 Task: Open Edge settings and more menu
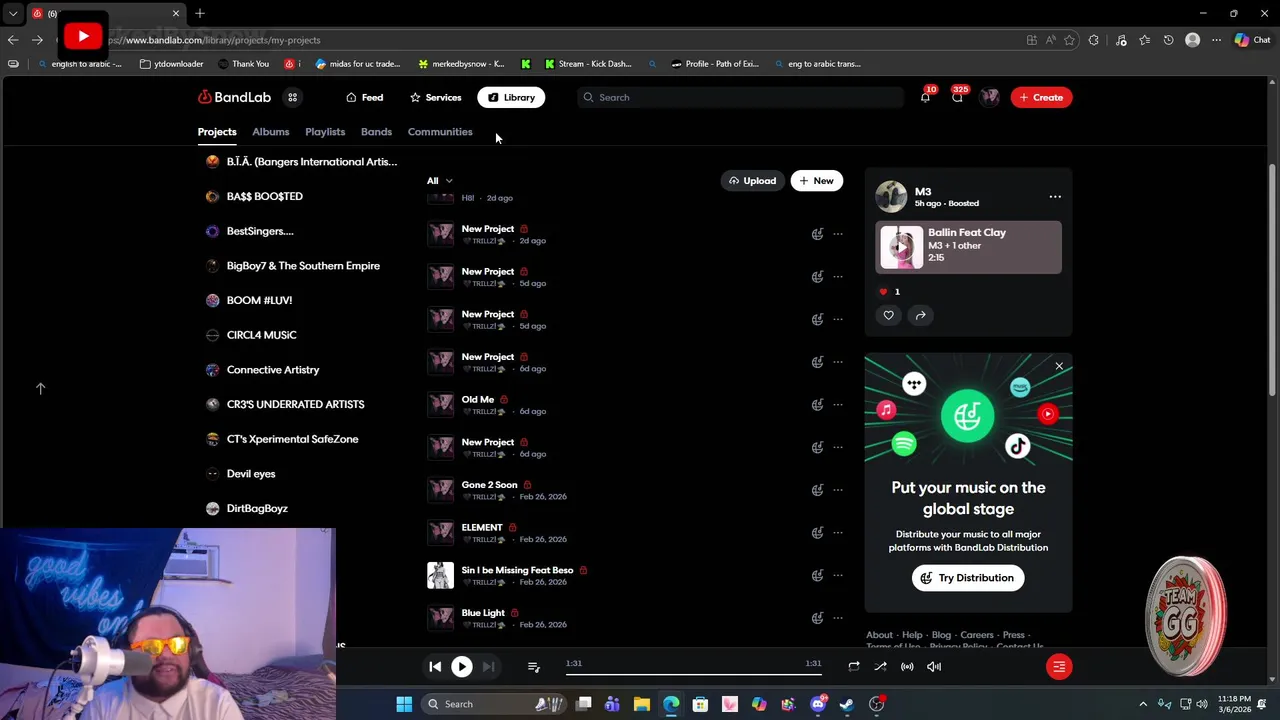(x=1216, y=40)
